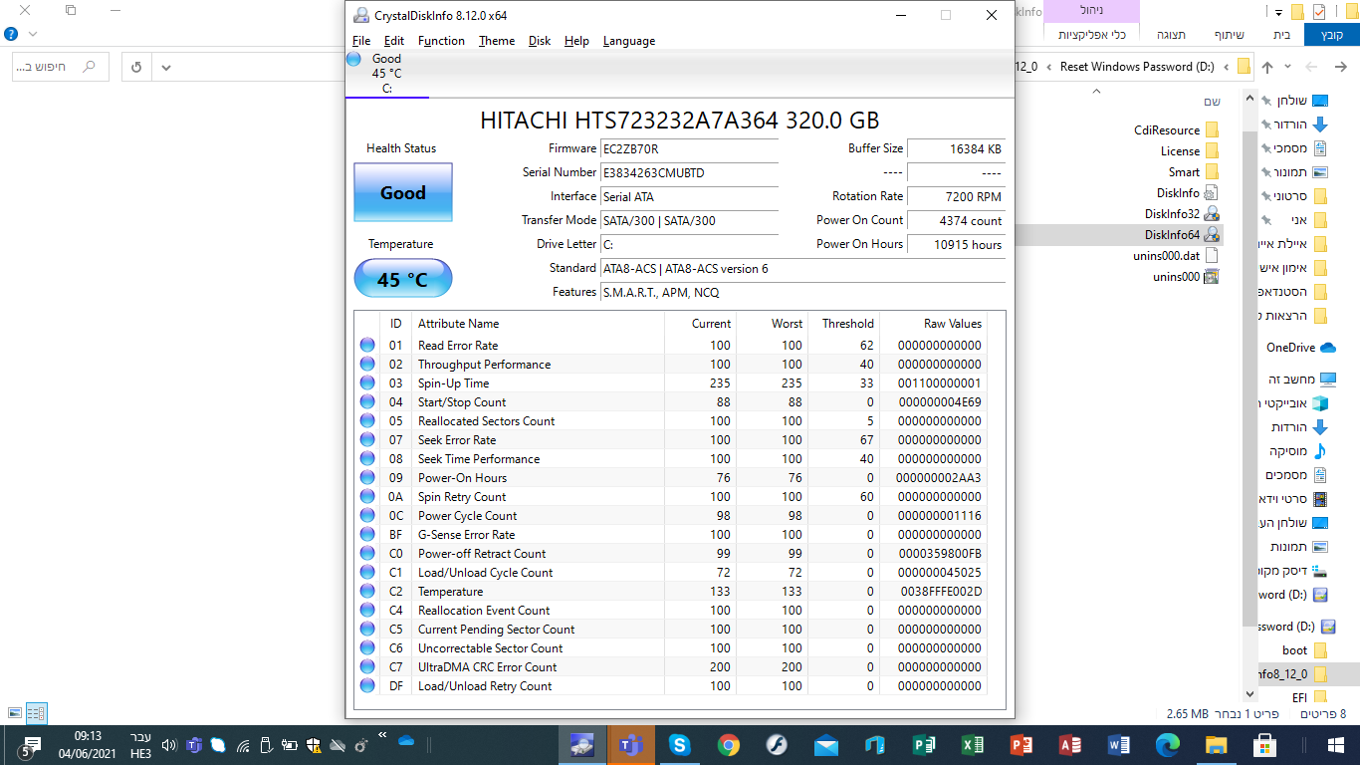Image resolution: width=1360 pixels, height=765 pixels.
Task: Click status orb of Power-On Hours row
Action: 367,478
